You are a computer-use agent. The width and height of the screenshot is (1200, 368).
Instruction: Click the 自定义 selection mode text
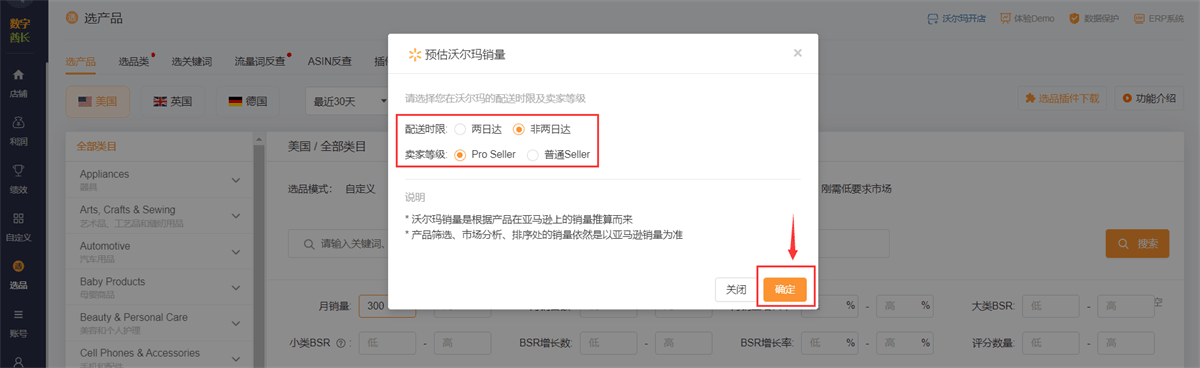(360, 188)
